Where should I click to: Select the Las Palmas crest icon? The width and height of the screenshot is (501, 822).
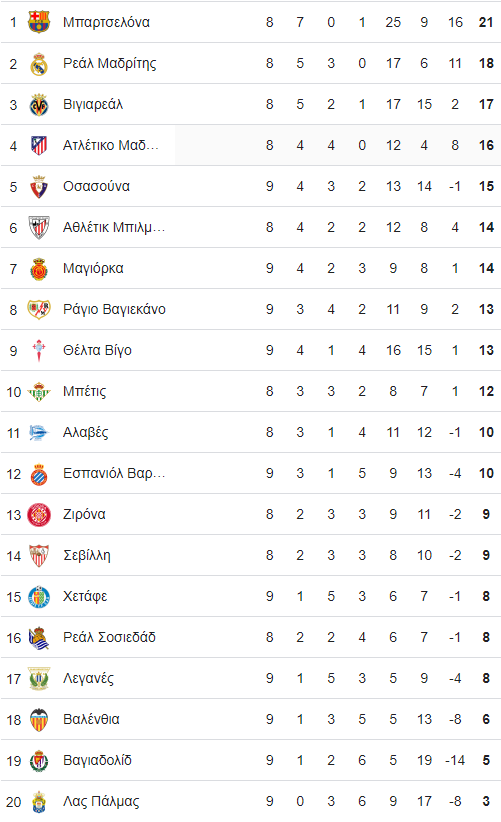tap(39, 802)
